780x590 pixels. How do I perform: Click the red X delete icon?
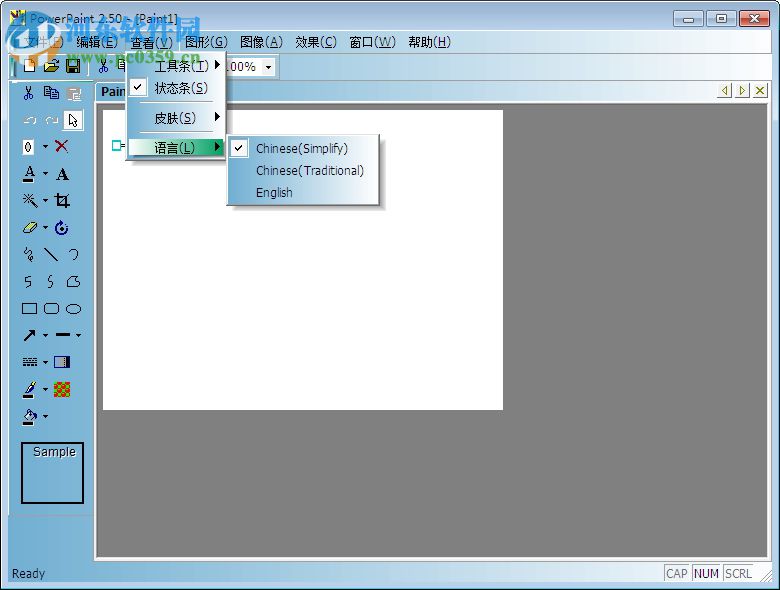point(62,146)
